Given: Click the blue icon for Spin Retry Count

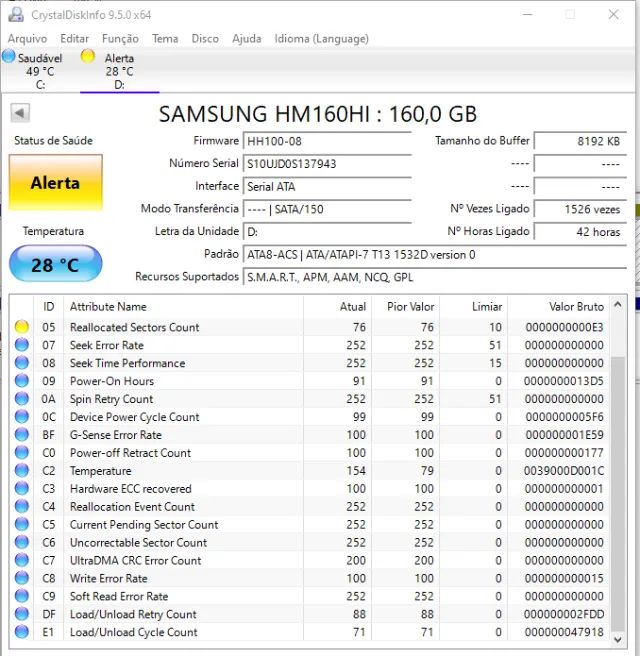Looking at the screenshot, I should (22, 399).
